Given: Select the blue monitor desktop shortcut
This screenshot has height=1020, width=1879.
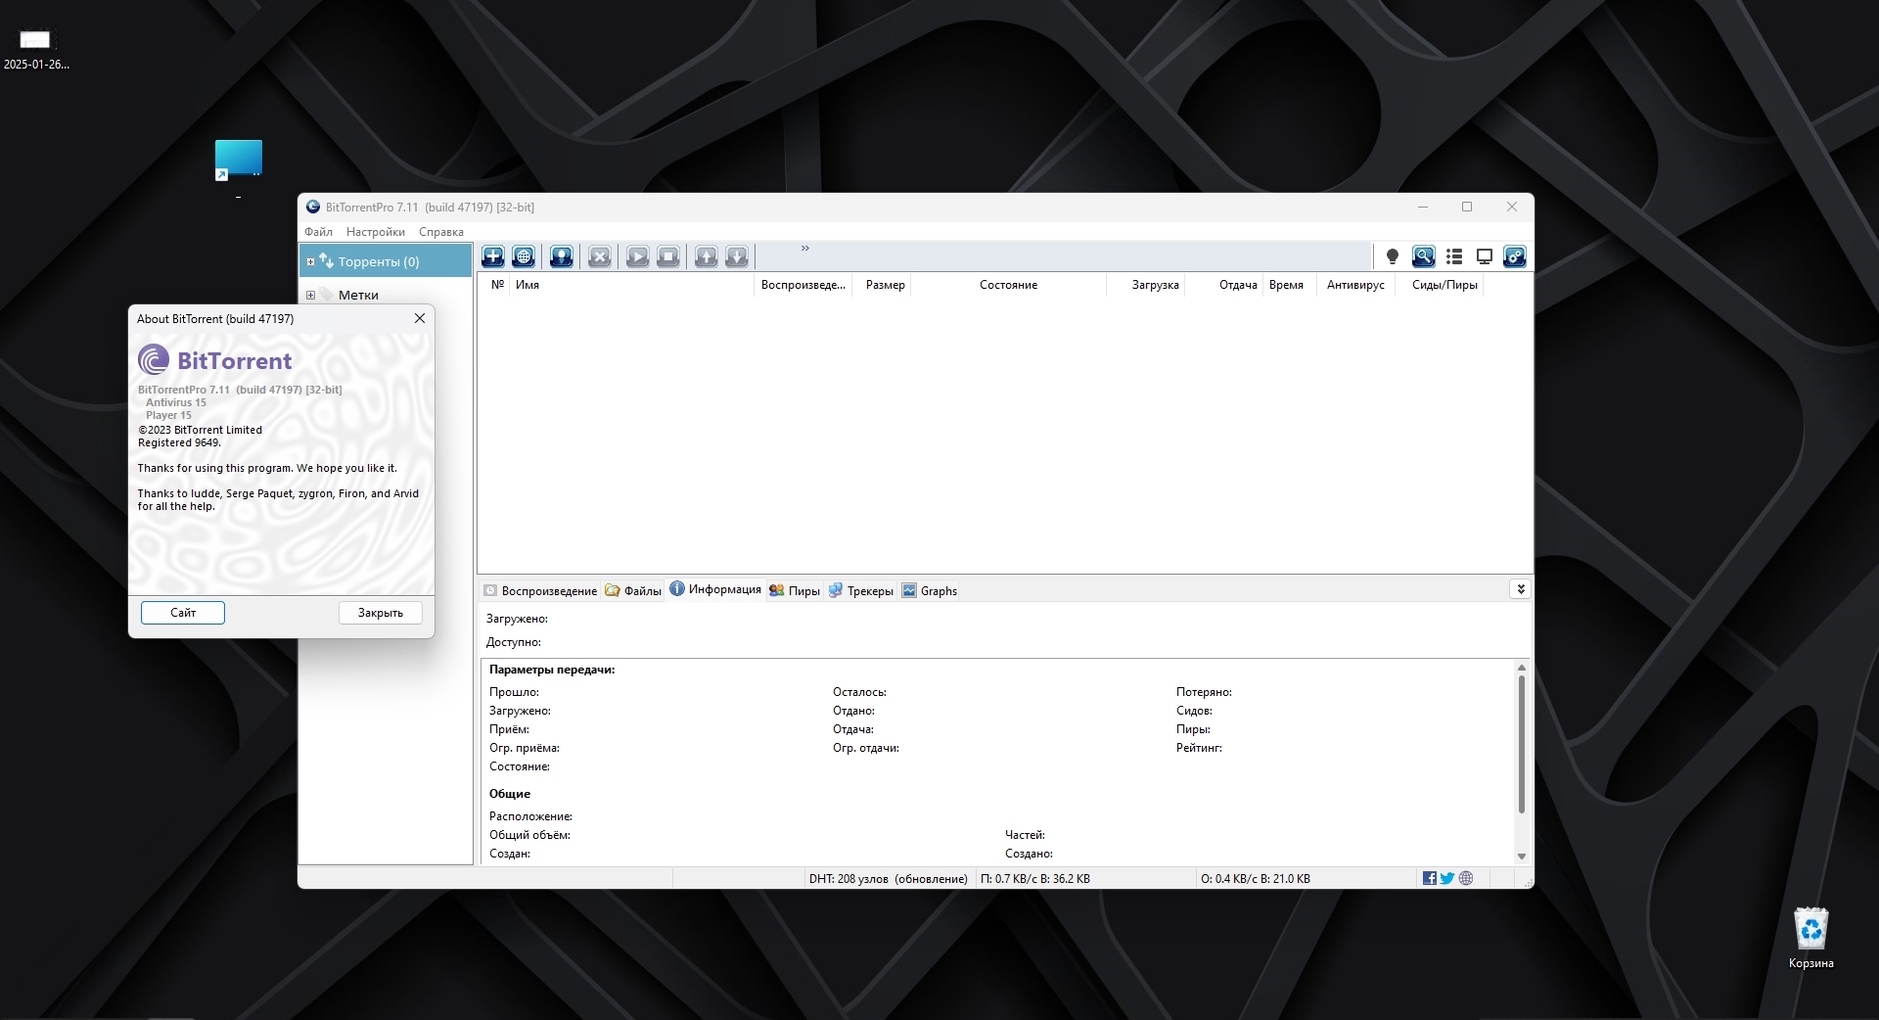Looking at the screenshot, I should click(x=238, y=160).
